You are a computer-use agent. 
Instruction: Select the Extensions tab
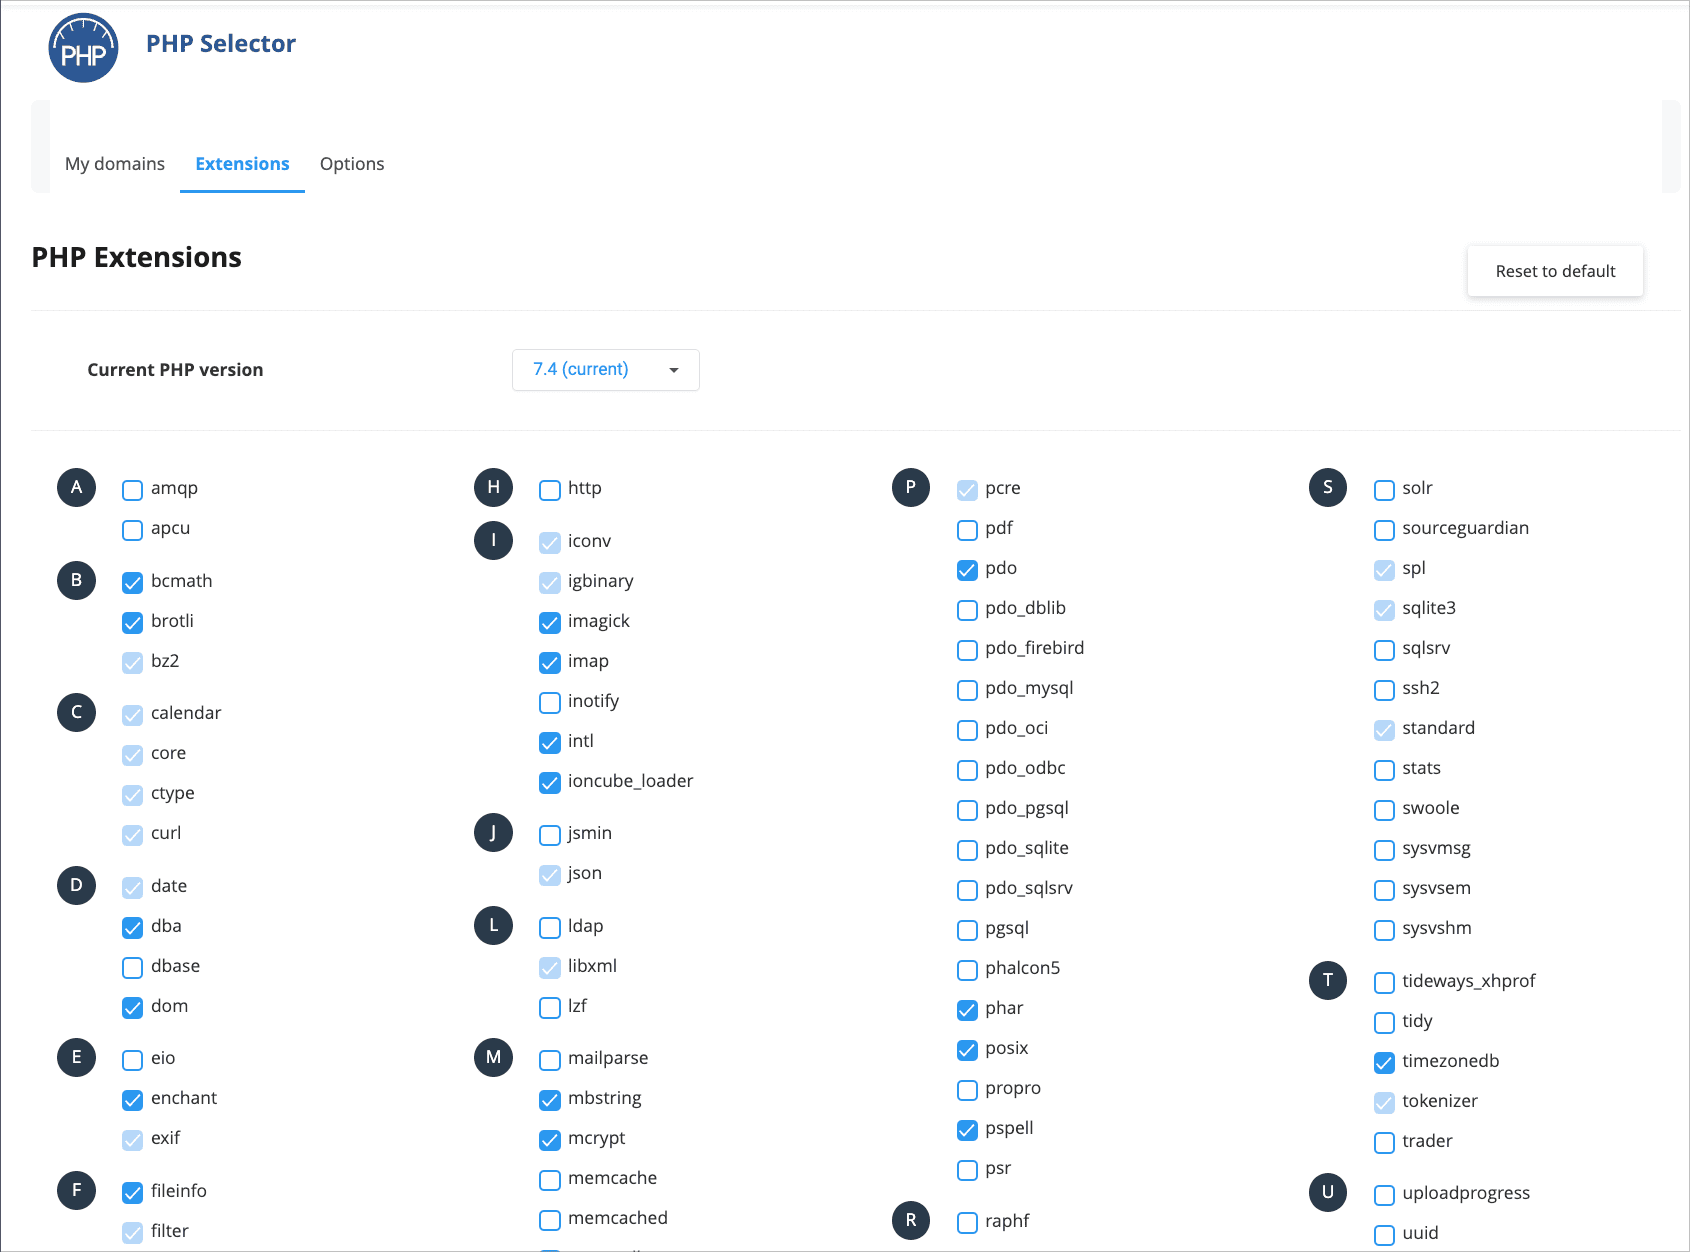(242, 164)
